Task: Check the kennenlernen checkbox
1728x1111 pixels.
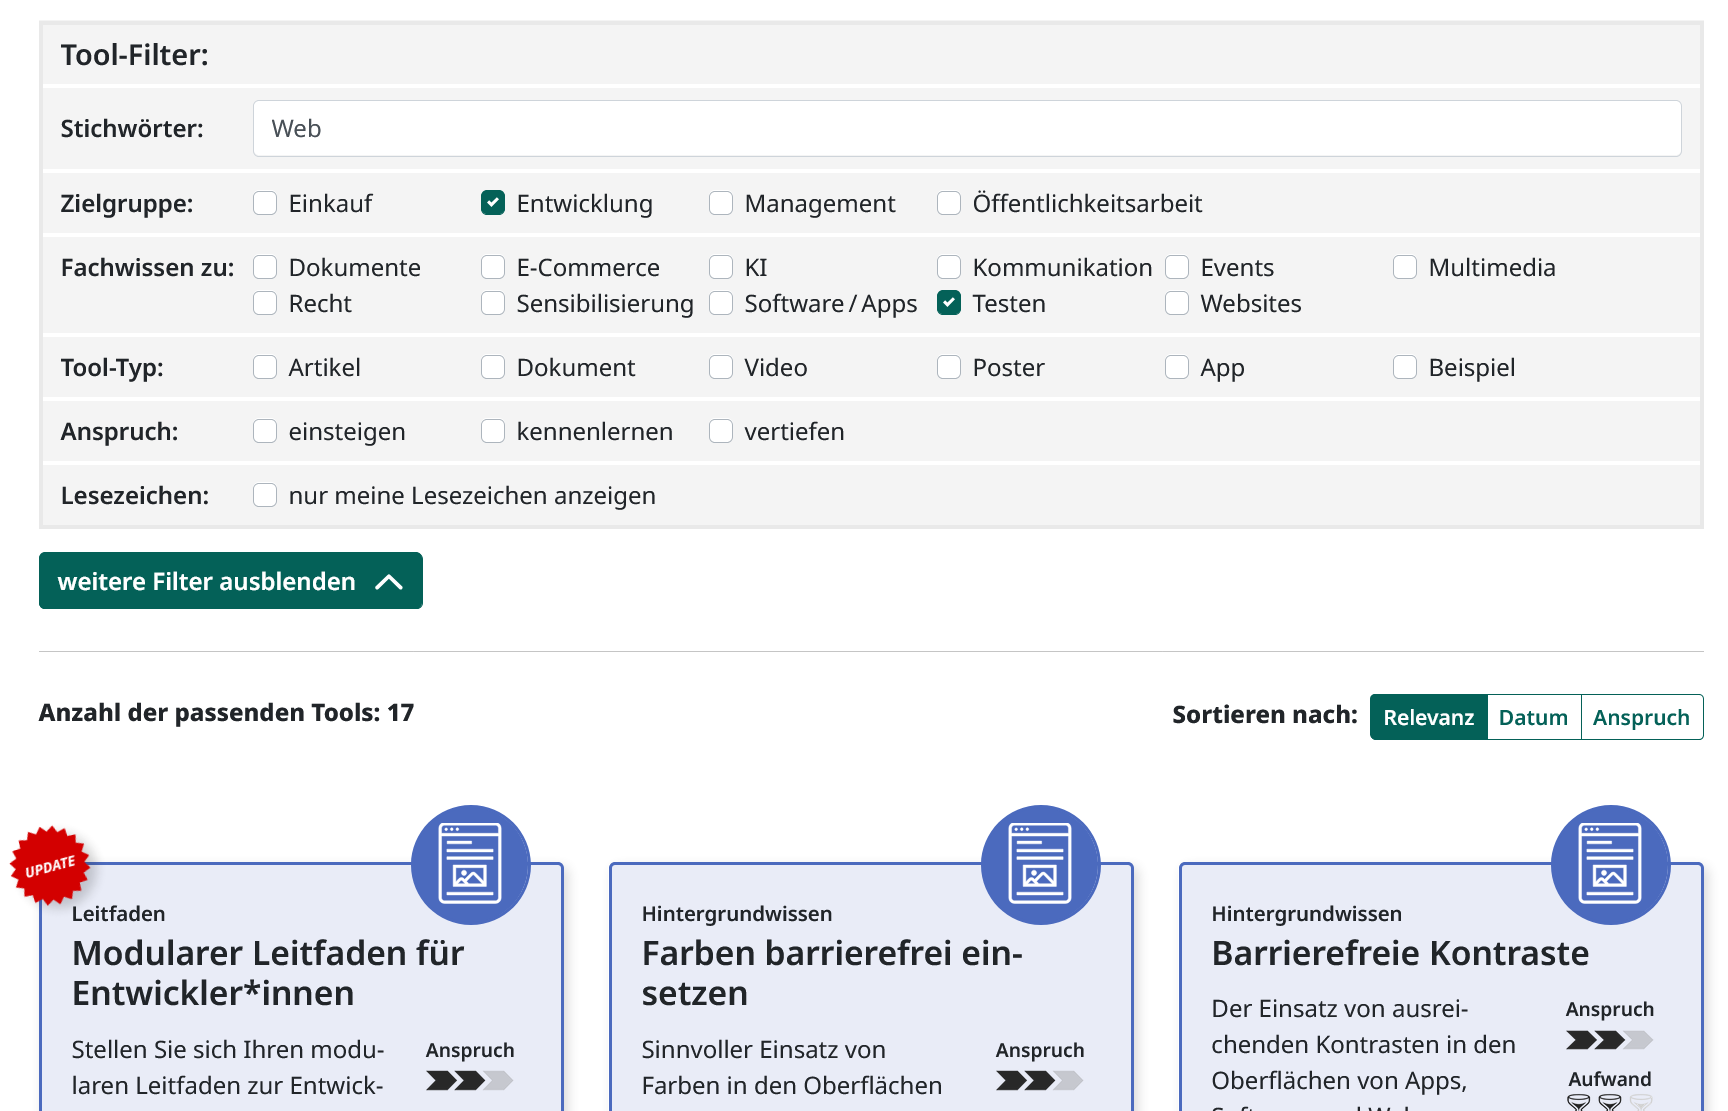Action: point(493,431)
